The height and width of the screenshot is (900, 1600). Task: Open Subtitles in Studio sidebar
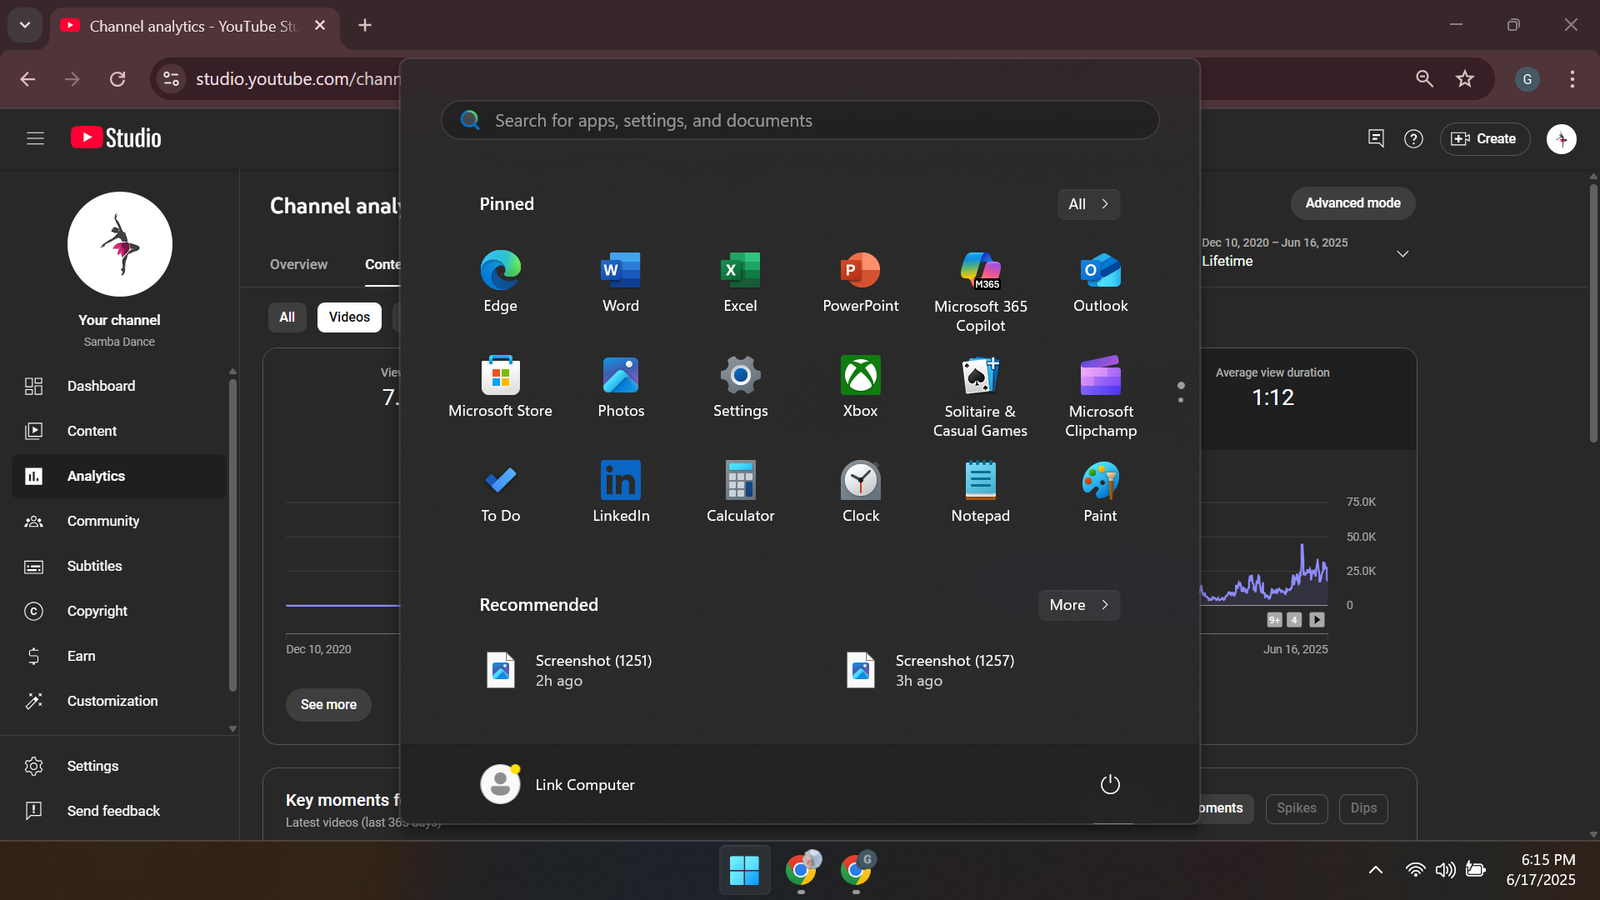(x=119, y=566)
